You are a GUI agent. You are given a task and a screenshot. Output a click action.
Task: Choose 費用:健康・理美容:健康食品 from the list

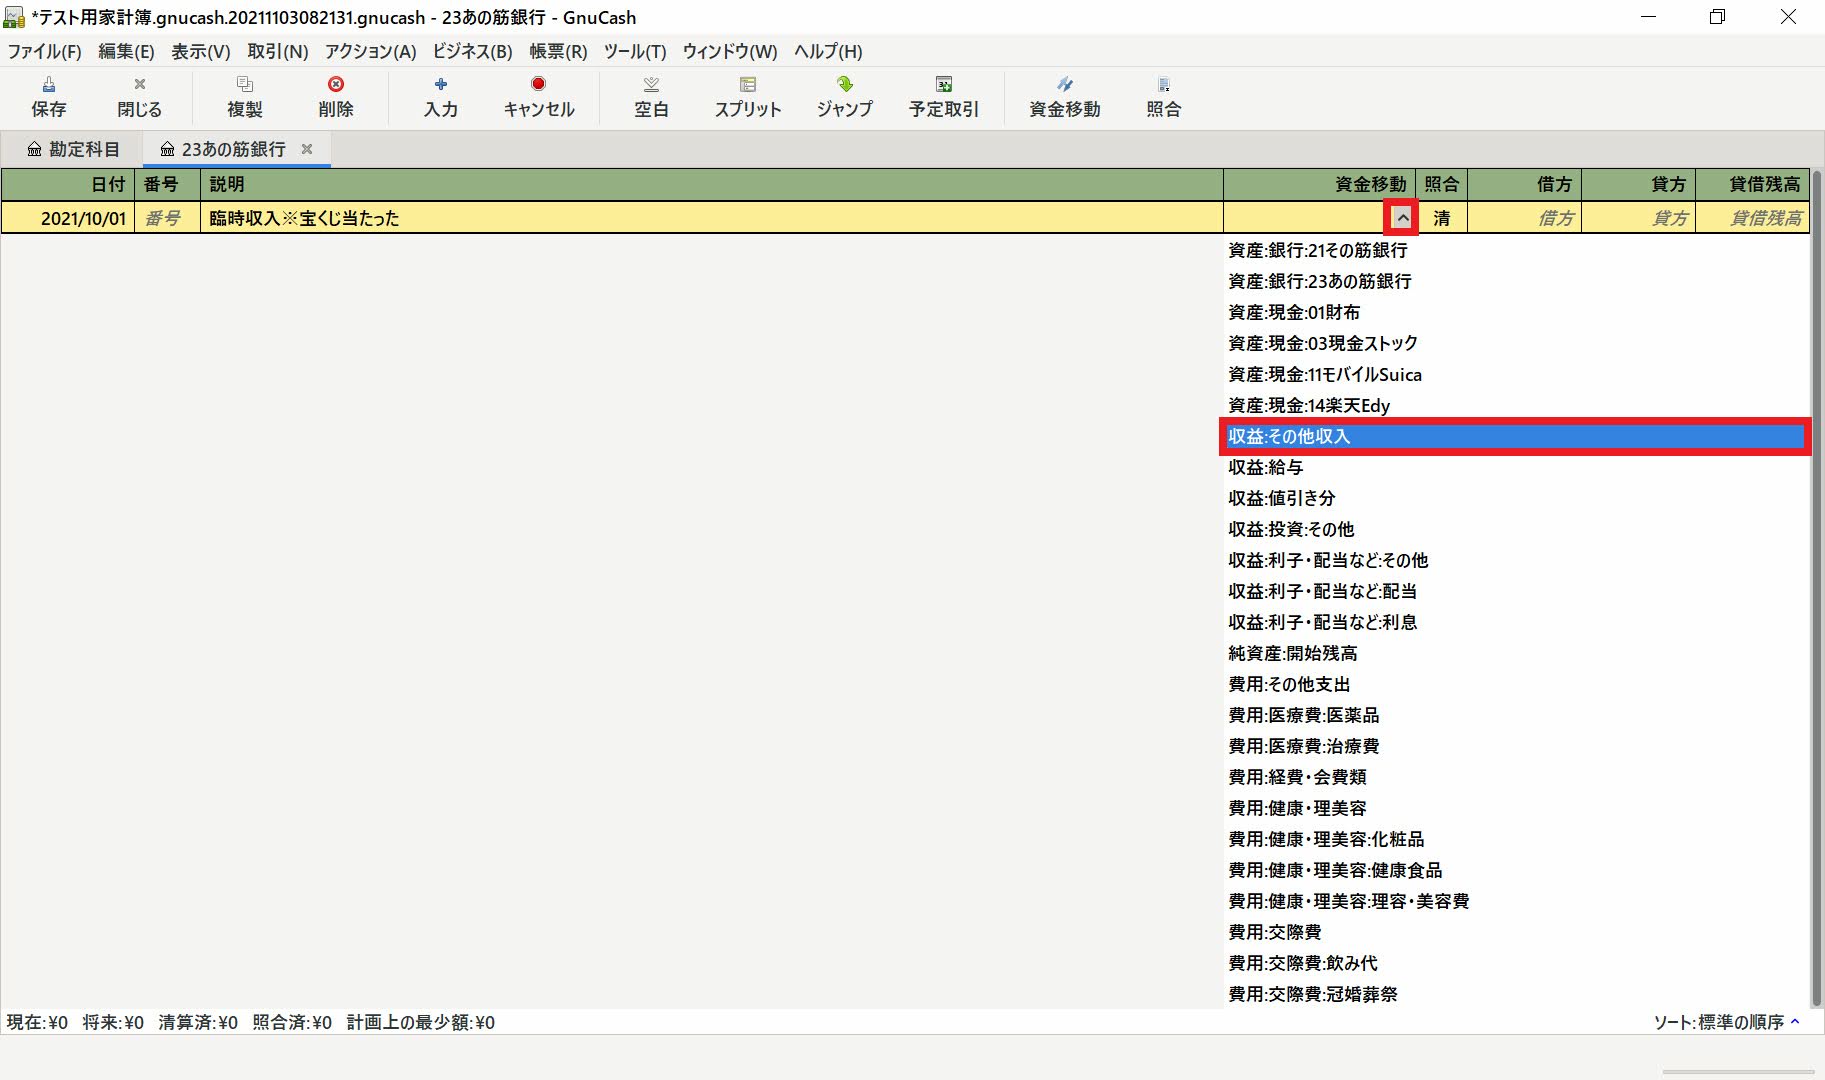1516,870
